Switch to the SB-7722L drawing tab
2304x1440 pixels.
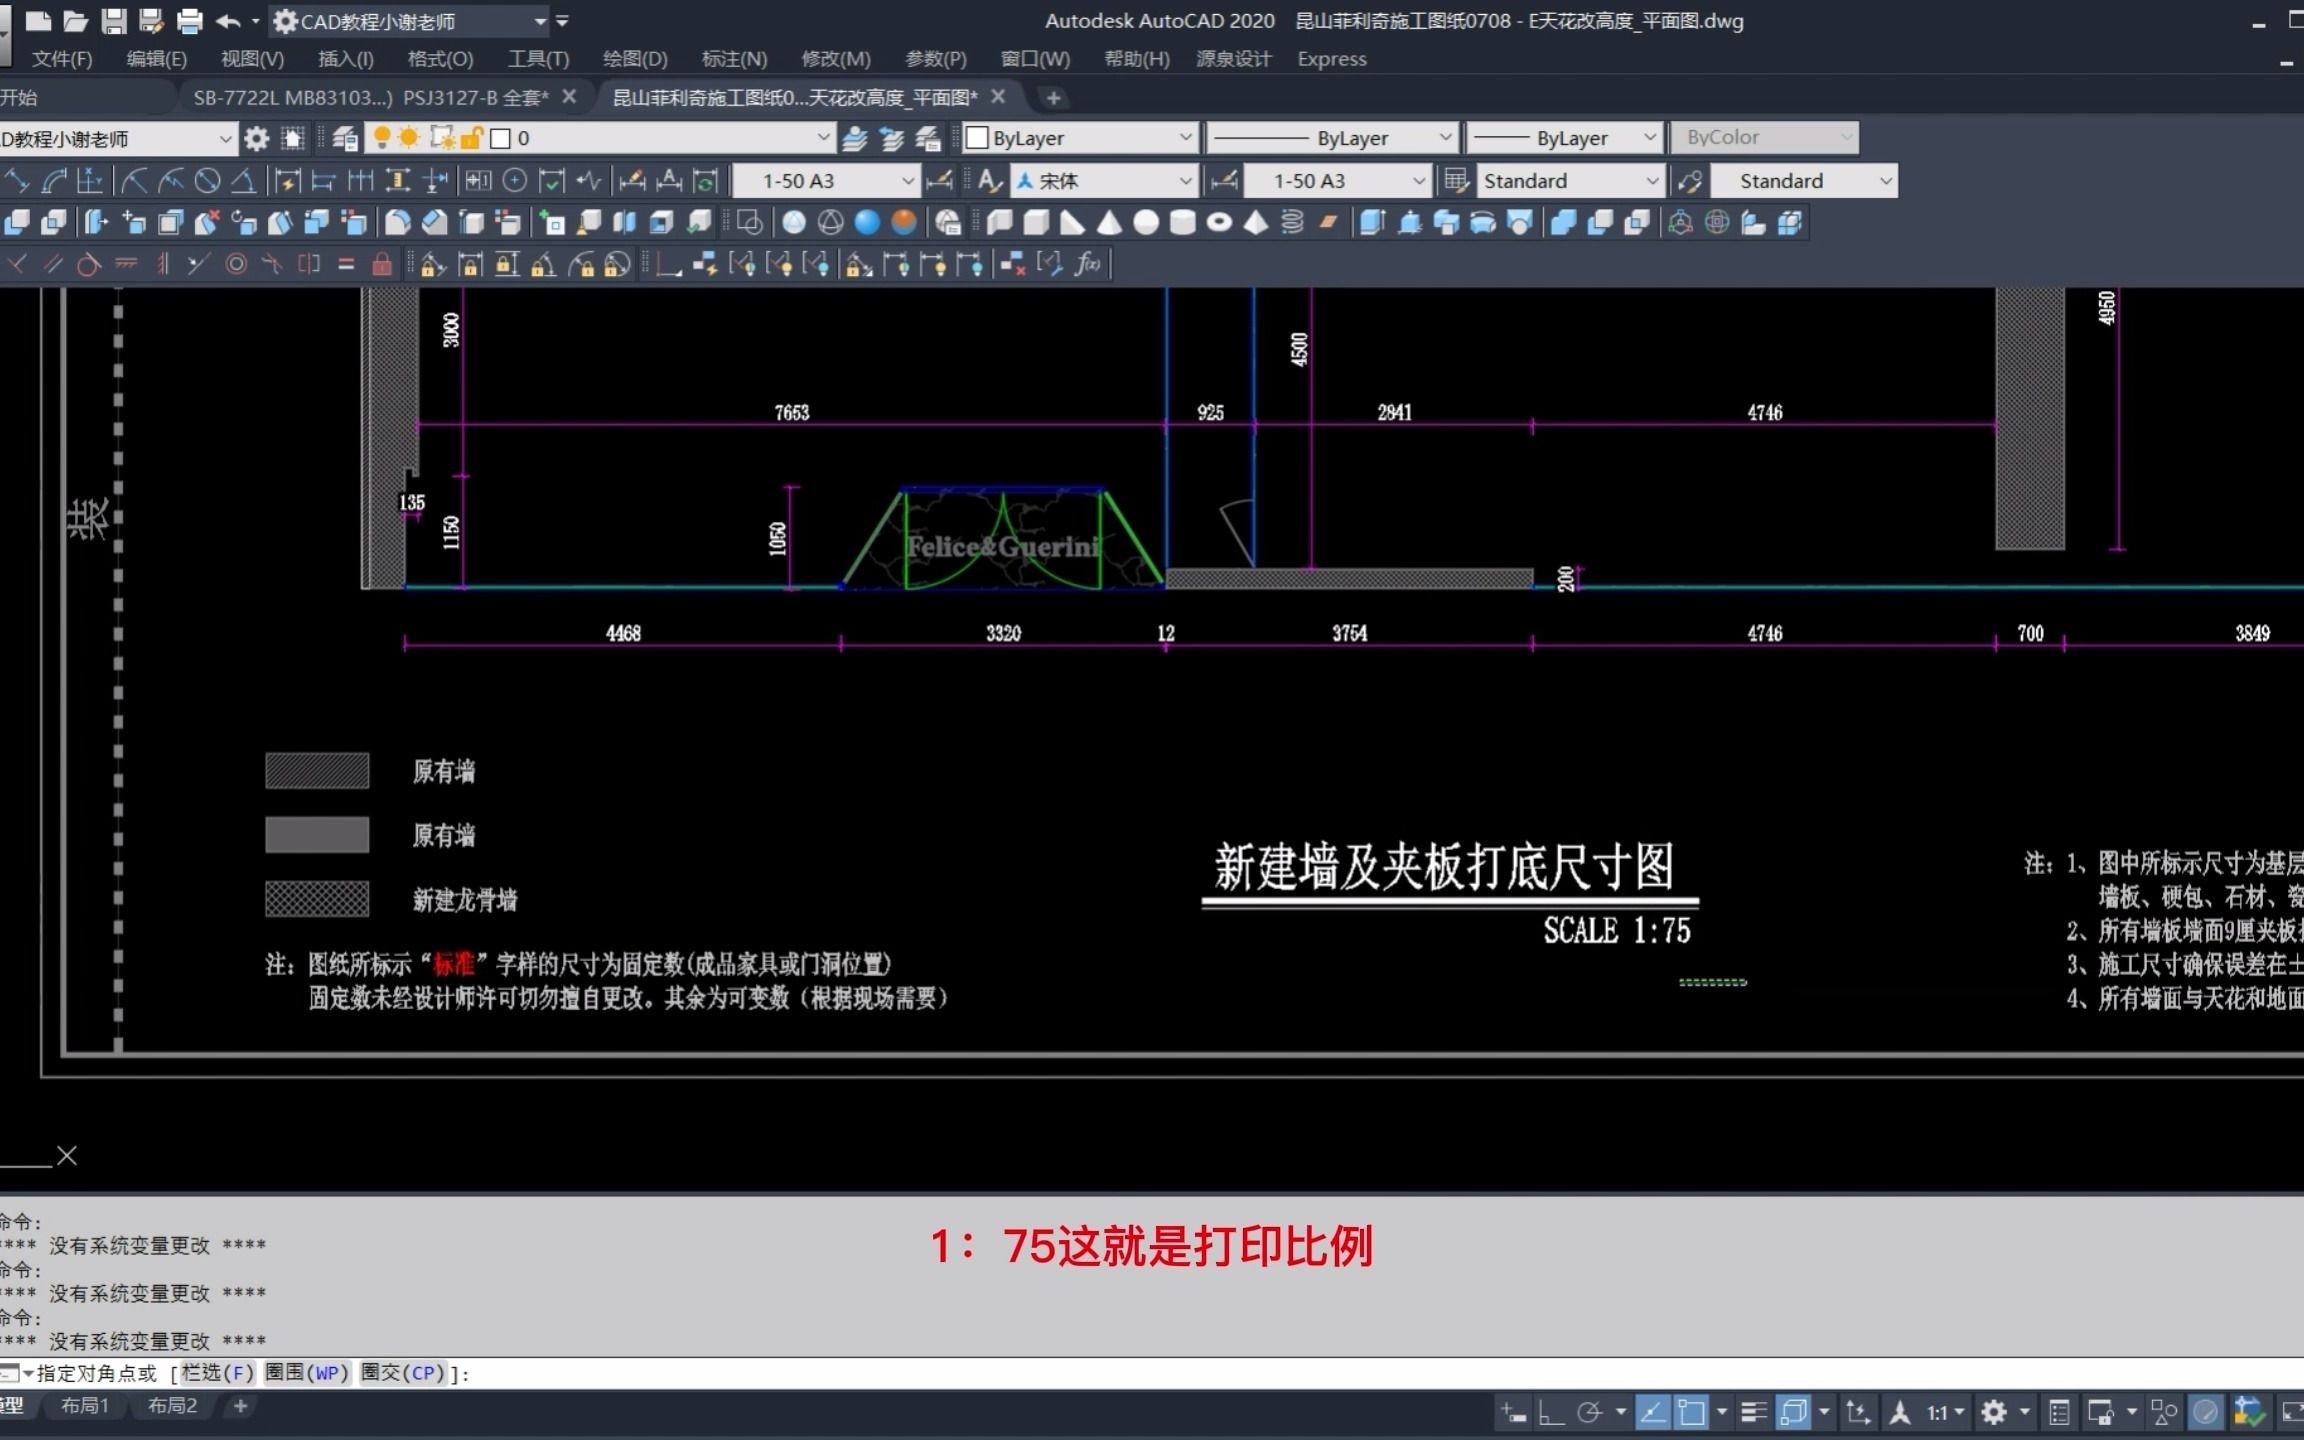pyautogui.click(x=370, y=97)
